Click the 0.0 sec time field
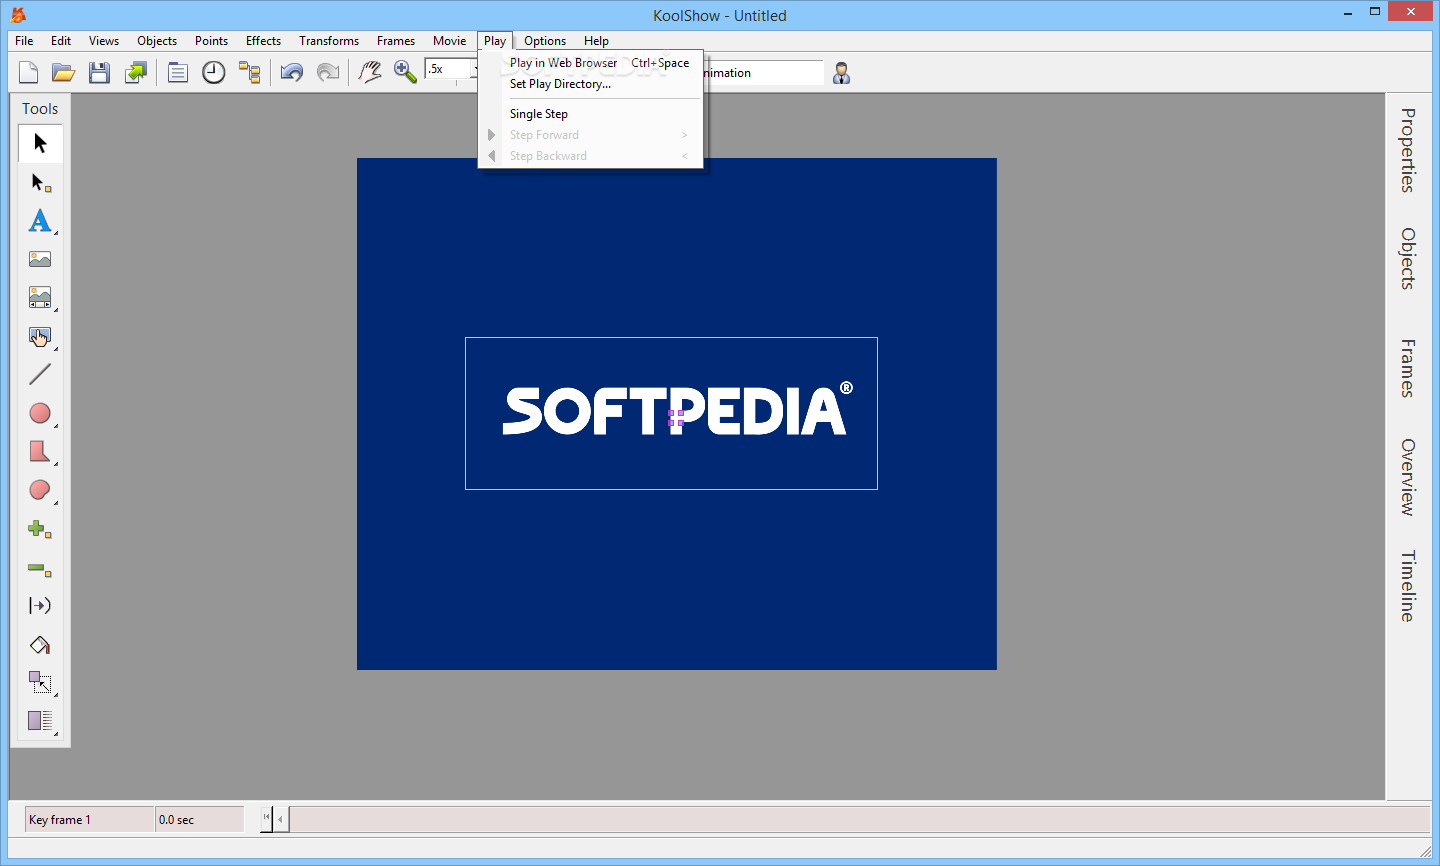This screenshot has height=866, width=1440. click(x=200, y=820)
